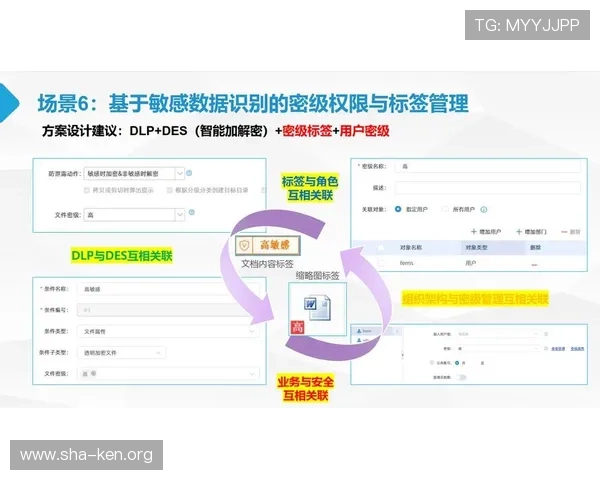Open the bottom 文件密级 dropdown in condition form

[168, 373]
